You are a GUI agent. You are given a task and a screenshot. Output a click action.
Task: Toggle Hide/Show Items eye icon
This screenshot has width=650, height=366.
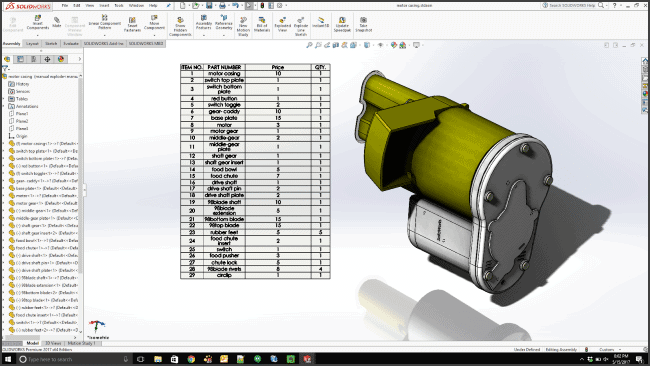[x=381, y=45]
